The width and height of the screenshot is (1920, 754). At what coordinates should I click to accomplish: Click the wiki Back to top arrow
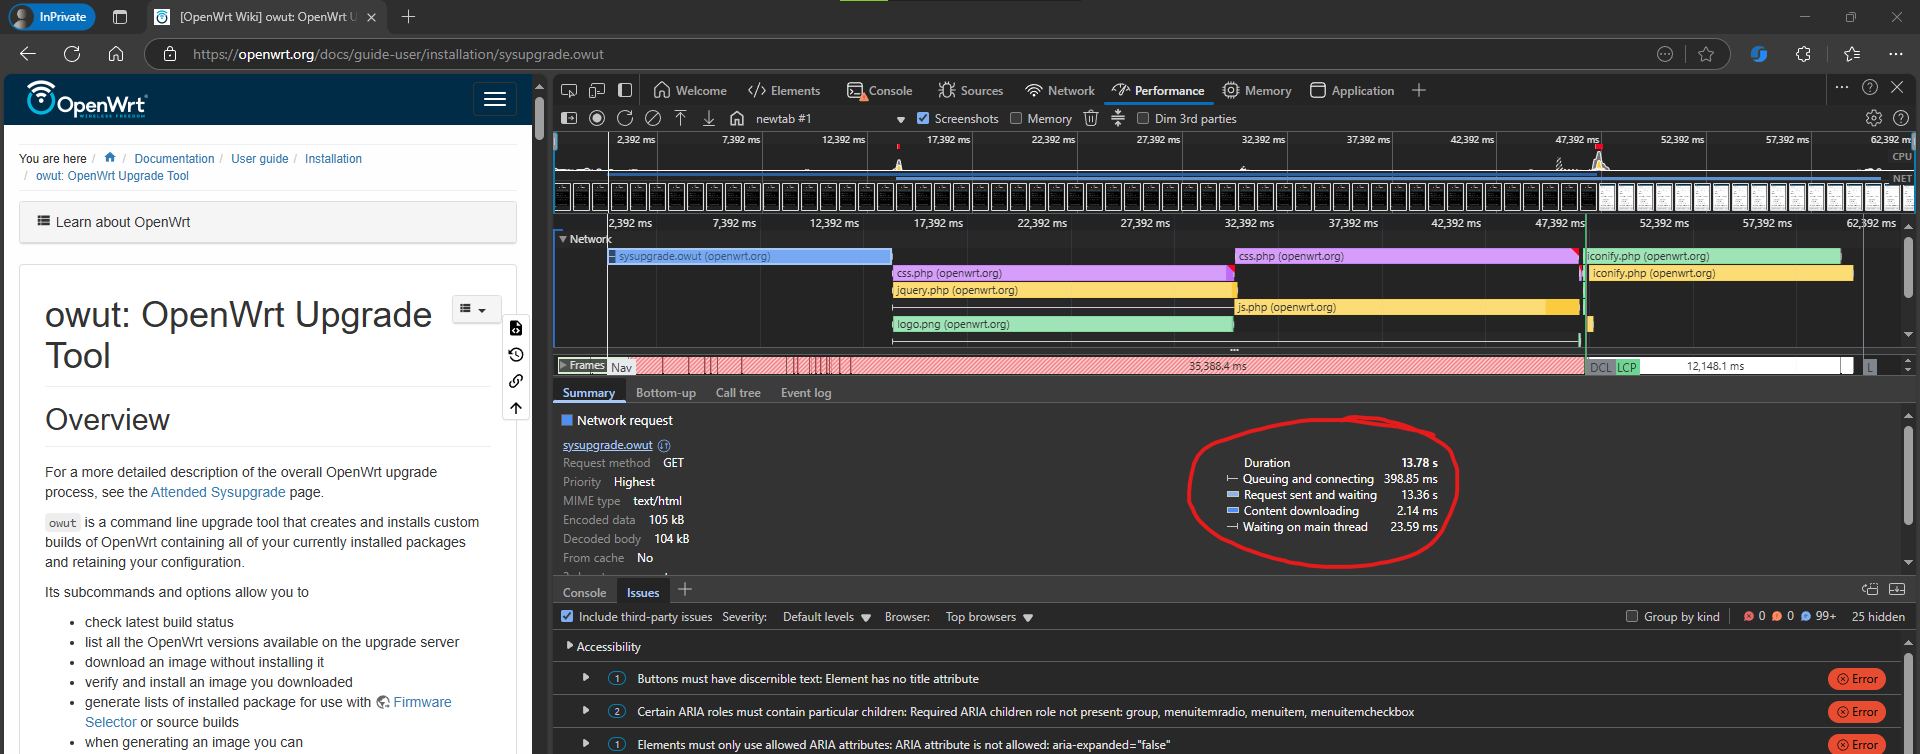[x=516, y=408]
